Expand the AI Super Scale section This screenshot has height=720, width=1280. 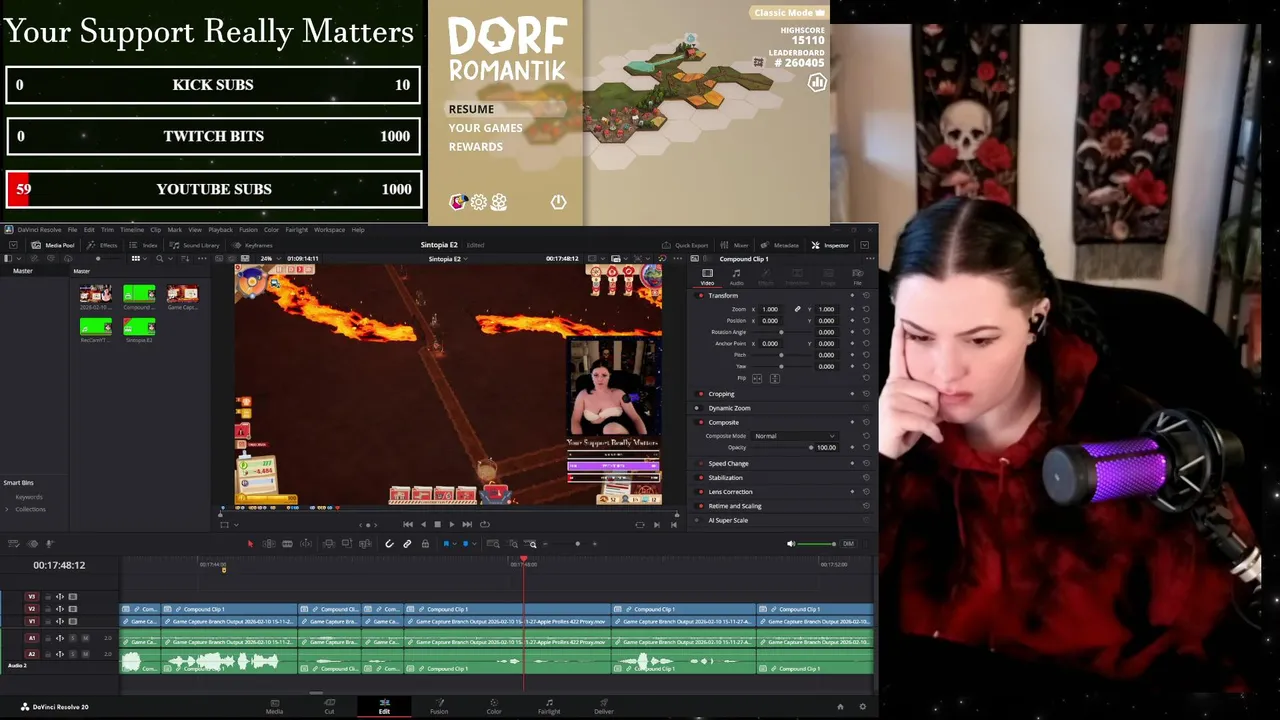tap(728, 520)
